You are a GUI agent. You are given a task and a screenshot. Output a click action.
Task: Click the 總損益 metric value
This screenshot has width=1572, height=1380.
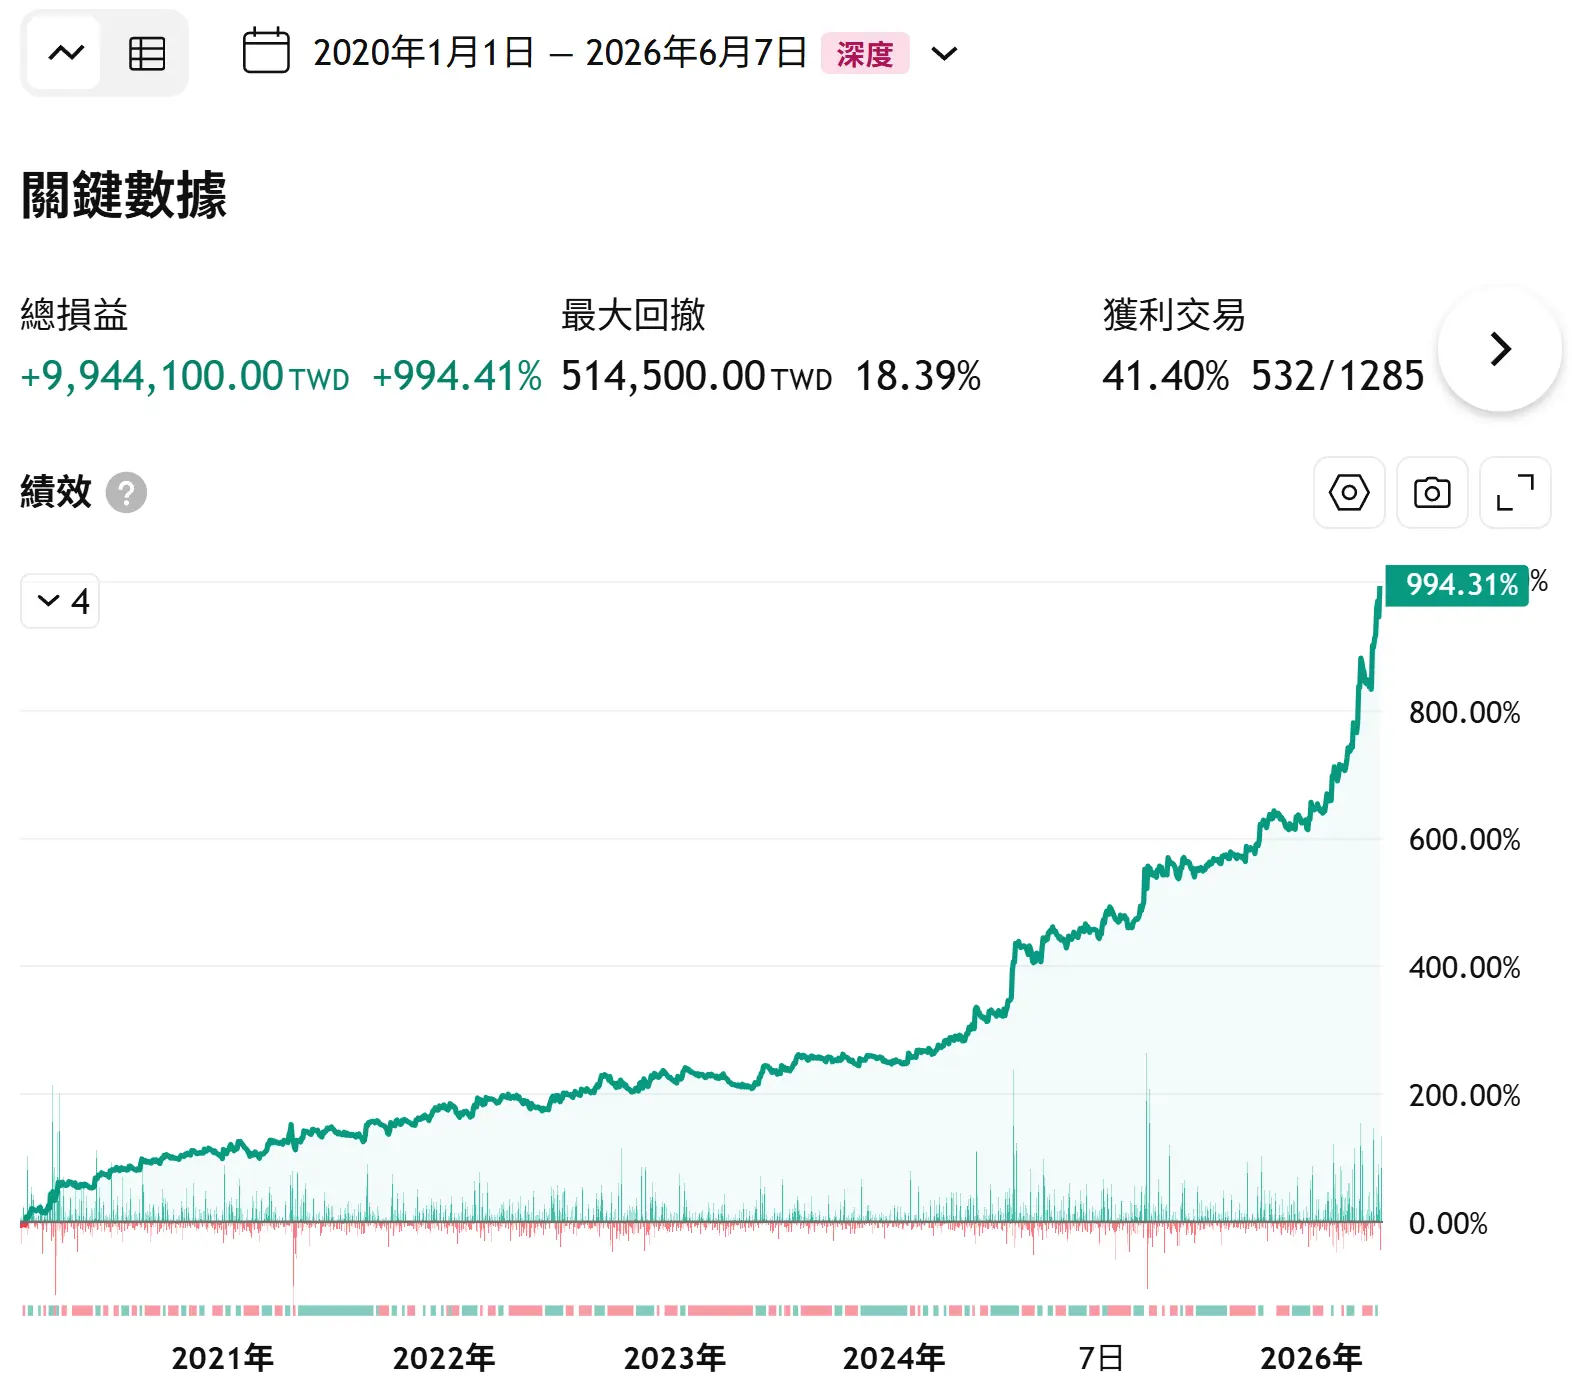point(185,376)
